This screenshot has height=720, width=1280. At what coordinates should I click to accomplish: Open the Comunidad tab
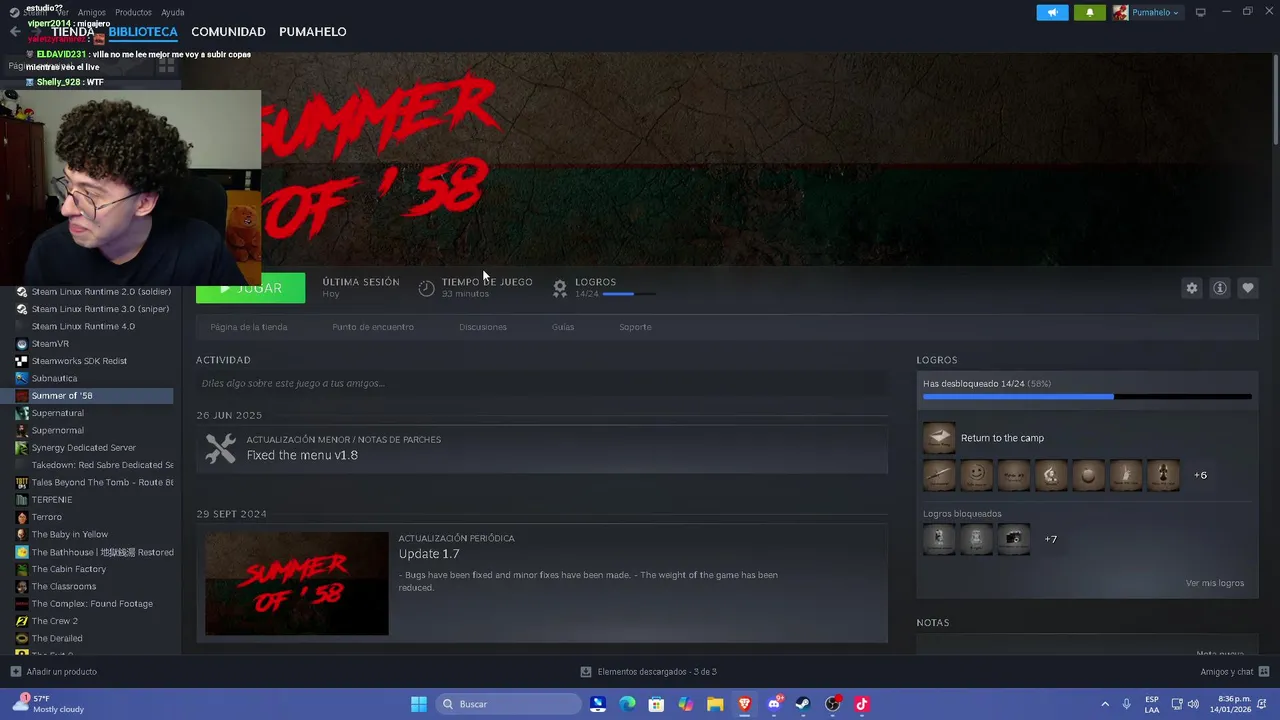[x=228, y=32]
